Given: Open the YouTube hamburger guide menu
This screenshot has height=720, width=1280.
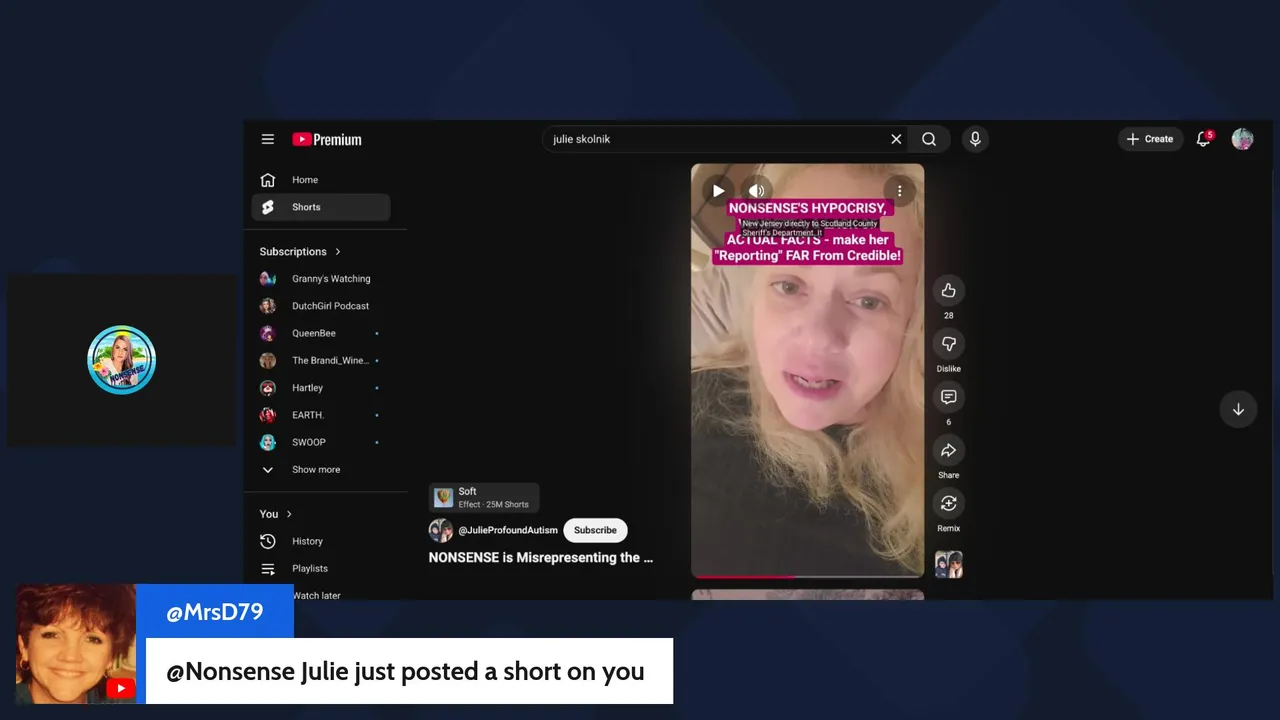Looking at the screenshot, I should tap(268, 139).
